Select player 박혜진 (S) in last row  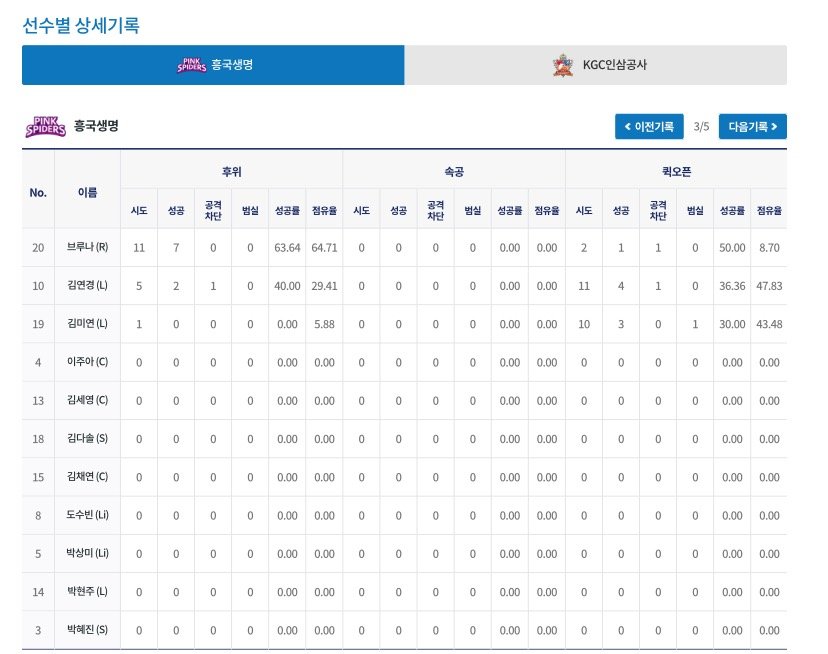[87, 630]
